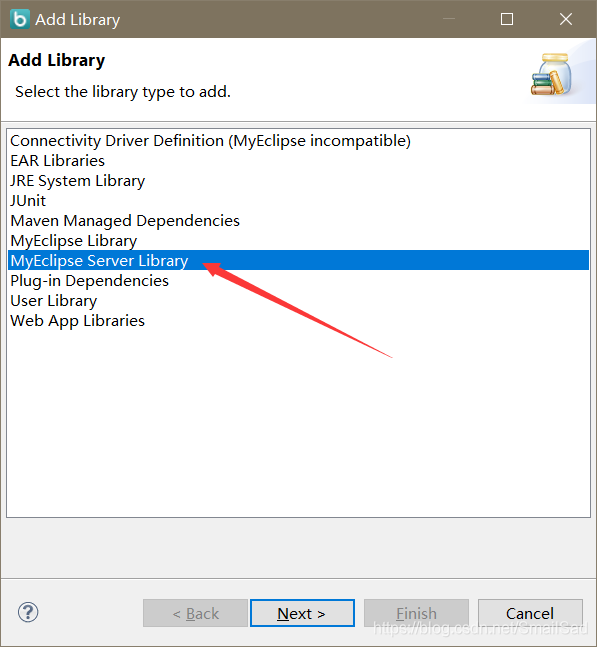
Task: Close the Add Library dialog
Action: (566, 19)
